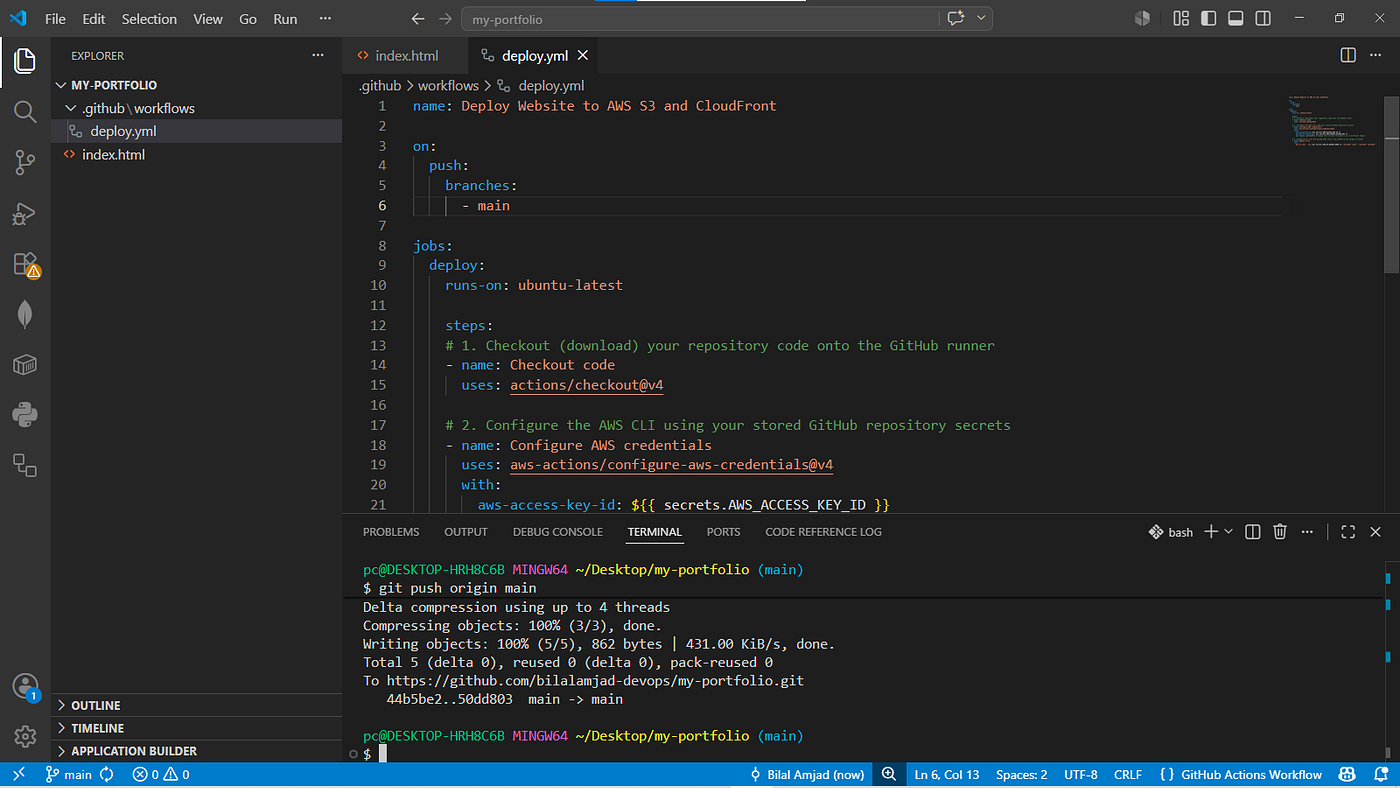Click CRLF end of line selector

tap(1128, 774)
